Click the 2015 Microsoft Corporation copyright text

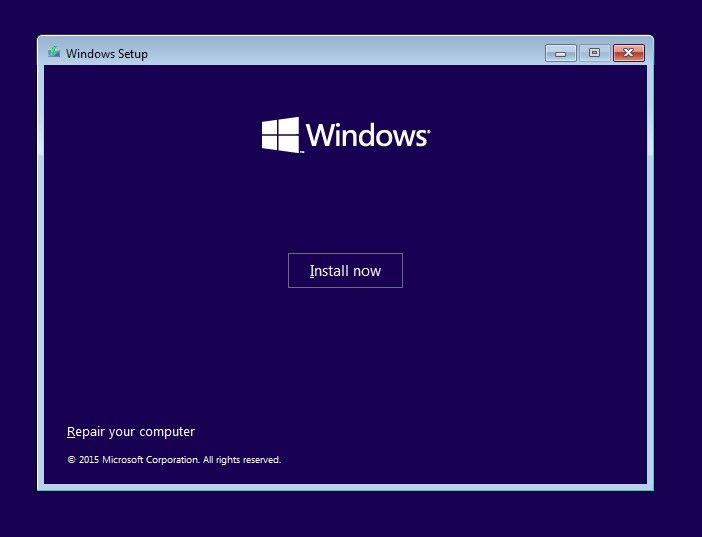174,460
